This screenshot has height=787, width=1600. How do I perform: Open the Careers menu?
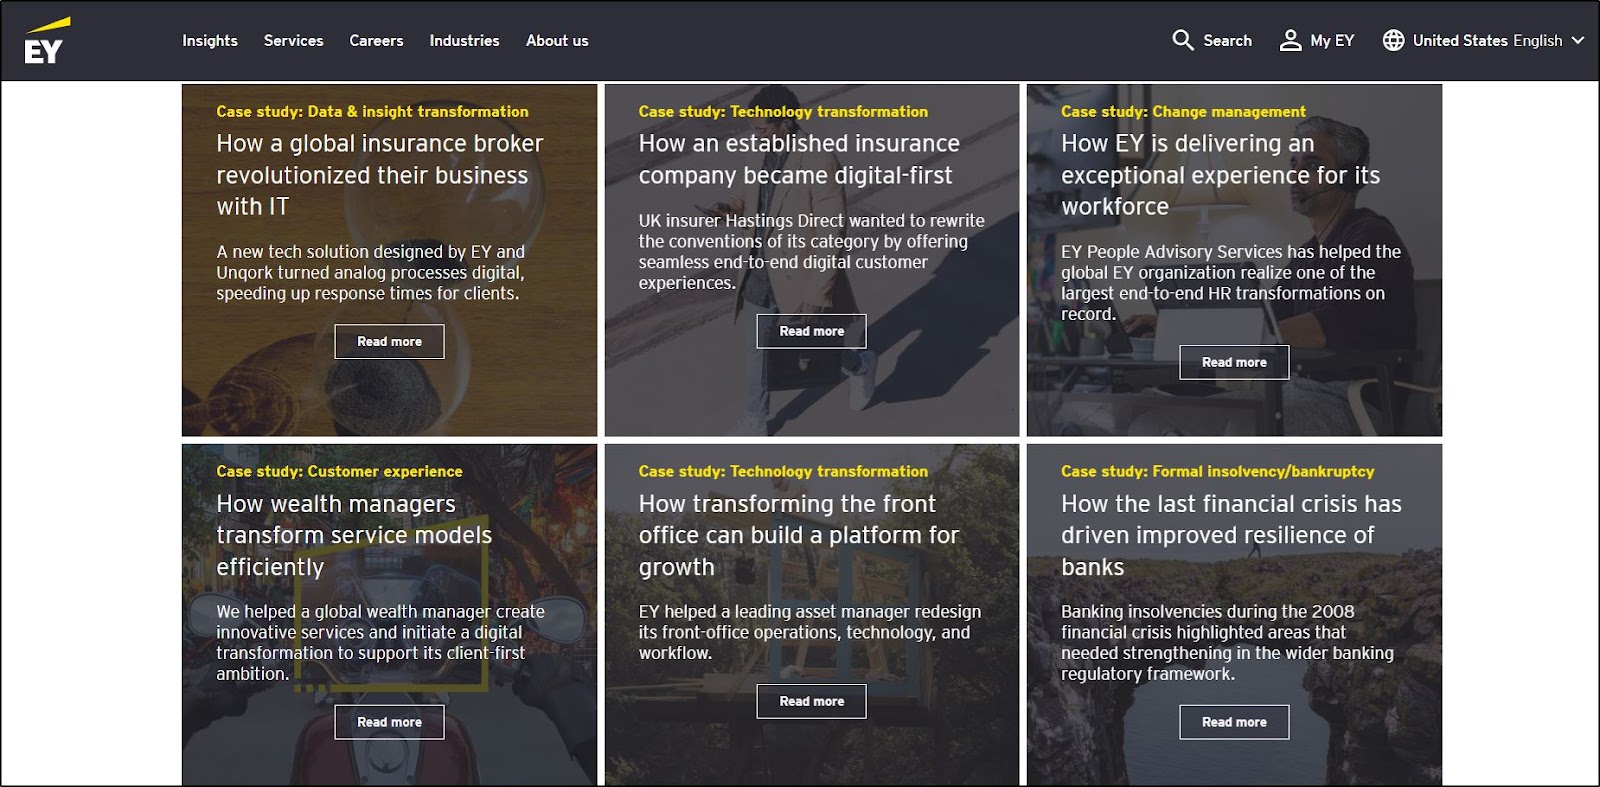tap(376, 41)
